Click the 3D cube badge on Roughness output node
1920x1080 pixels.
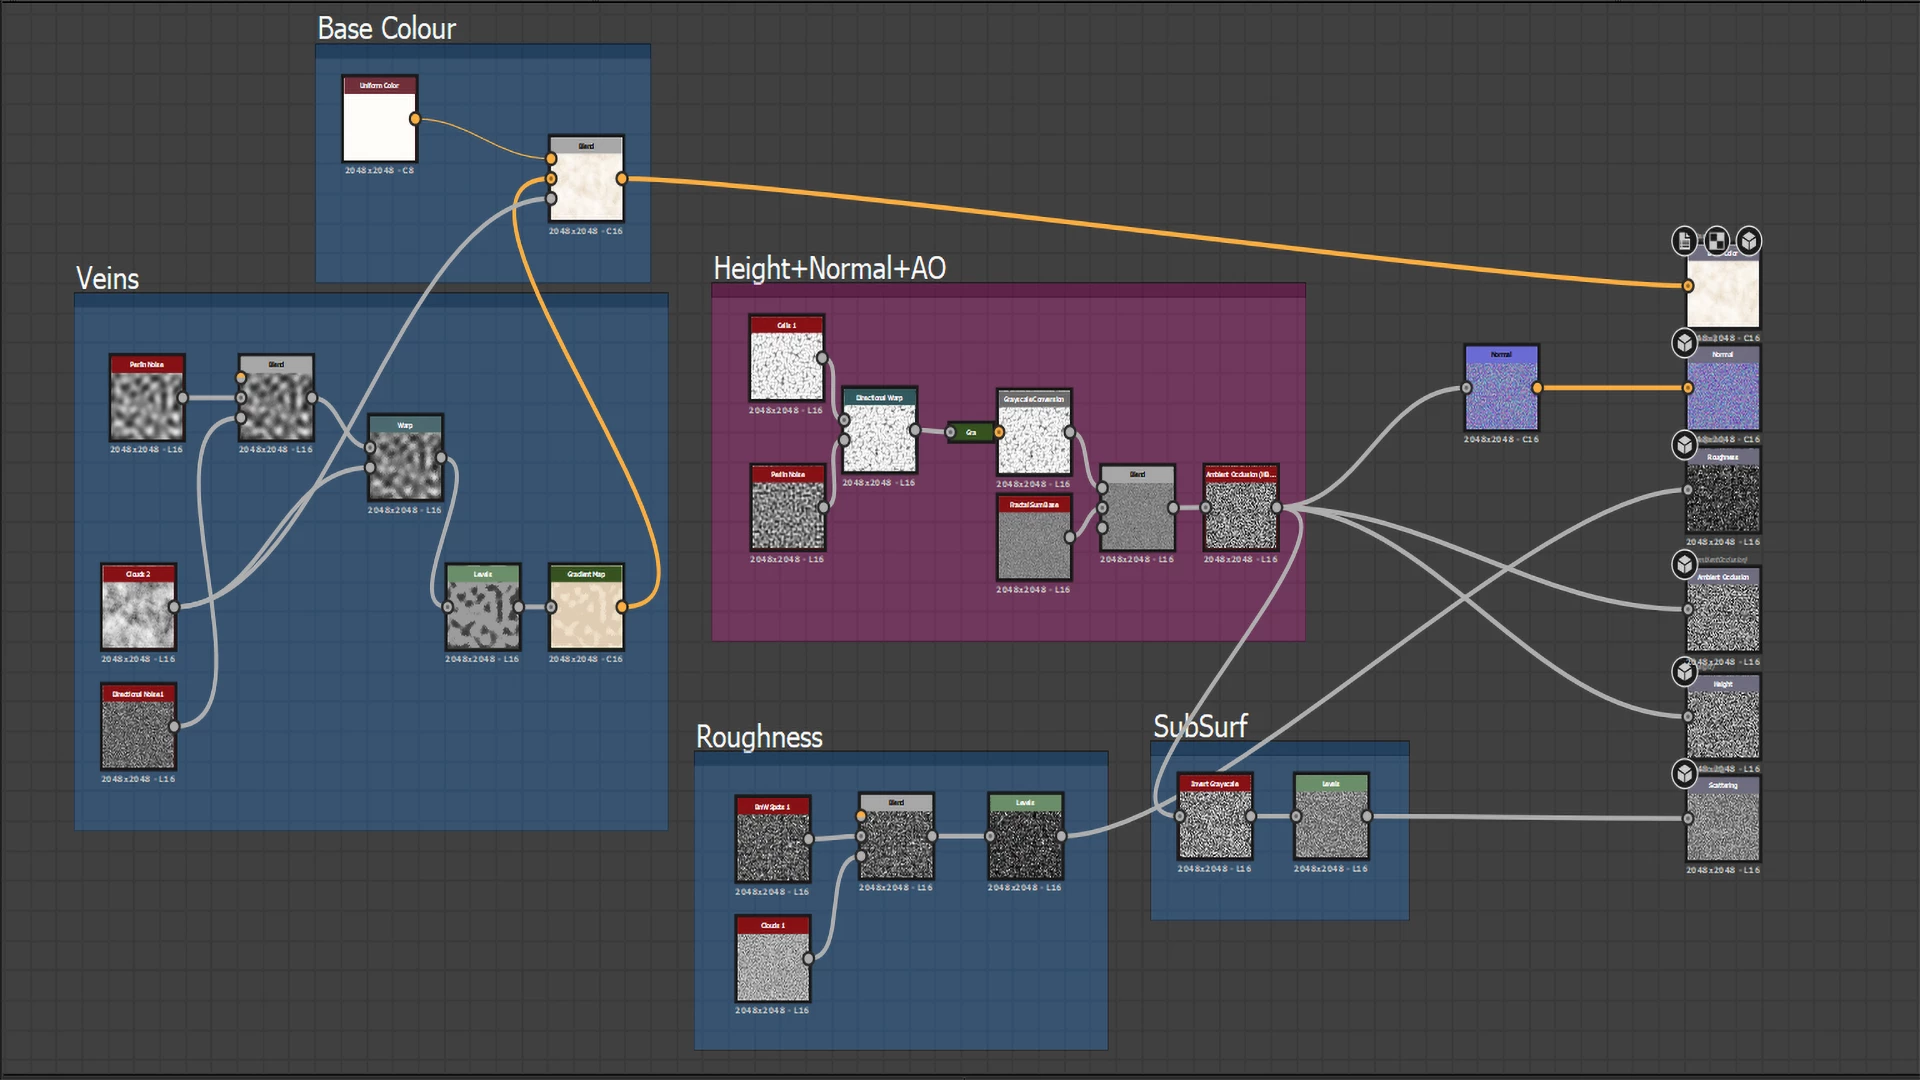point(1685,444)
